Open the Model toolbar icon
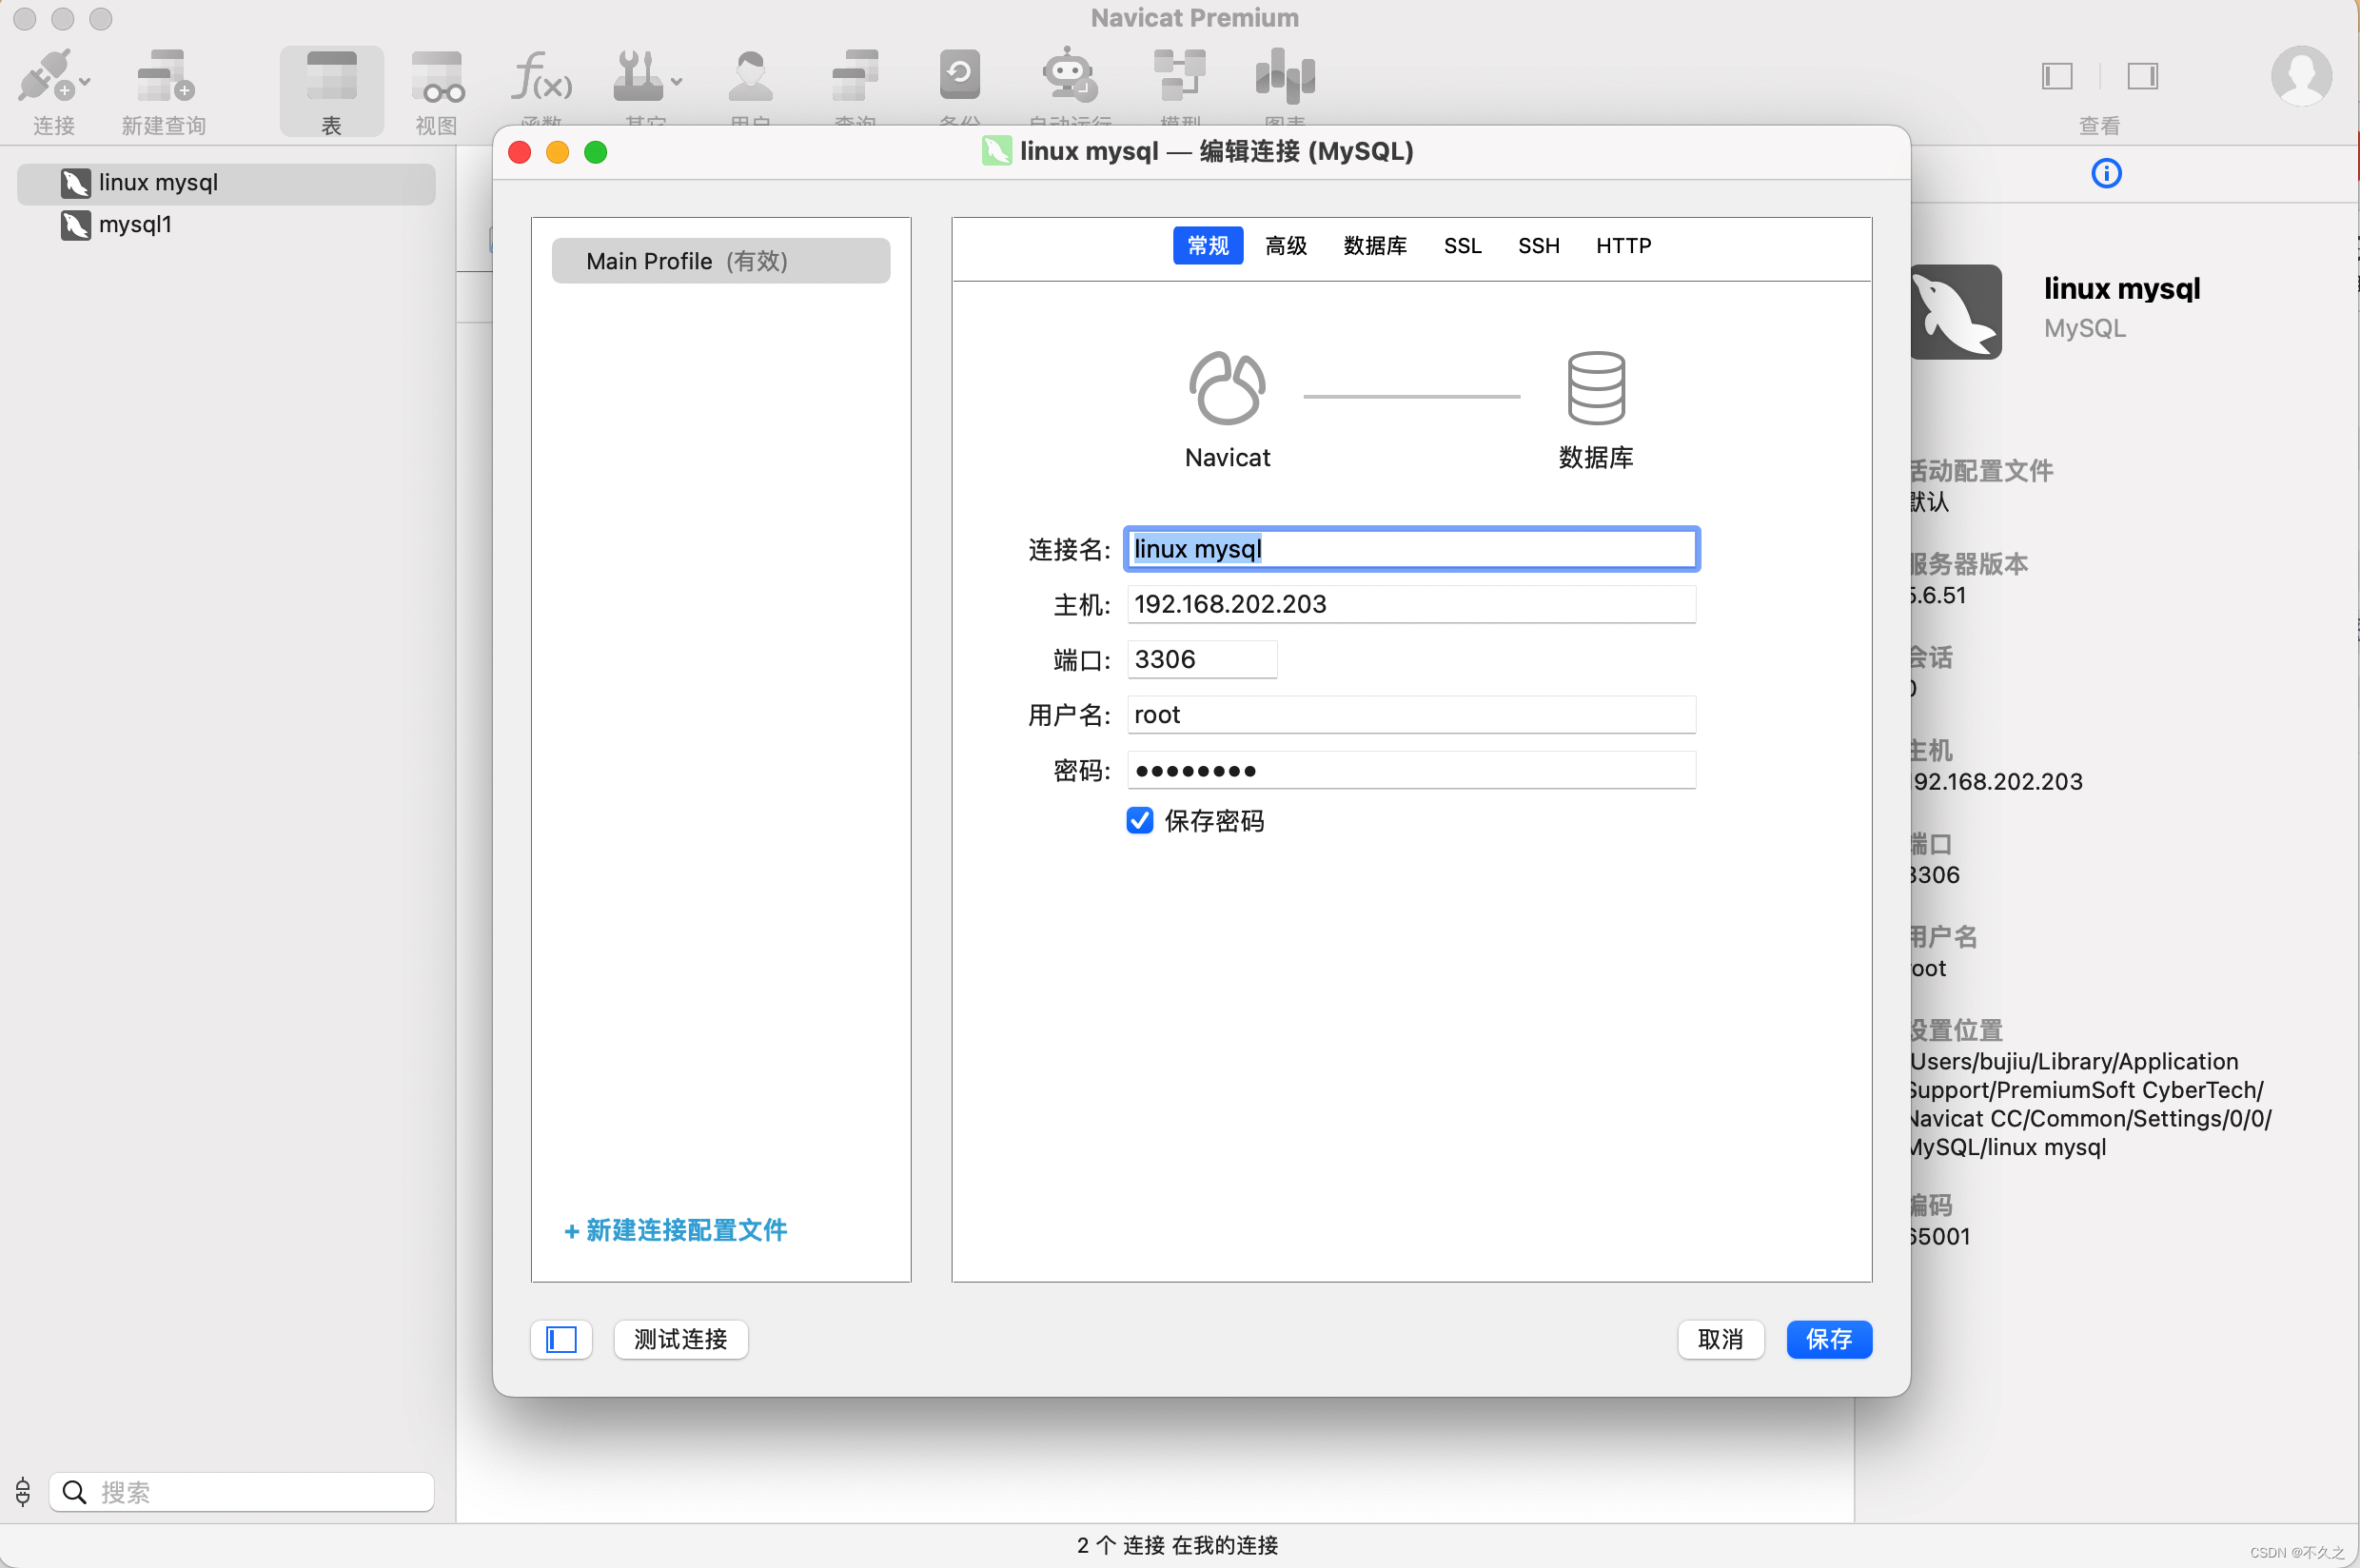 (1180, 75)
